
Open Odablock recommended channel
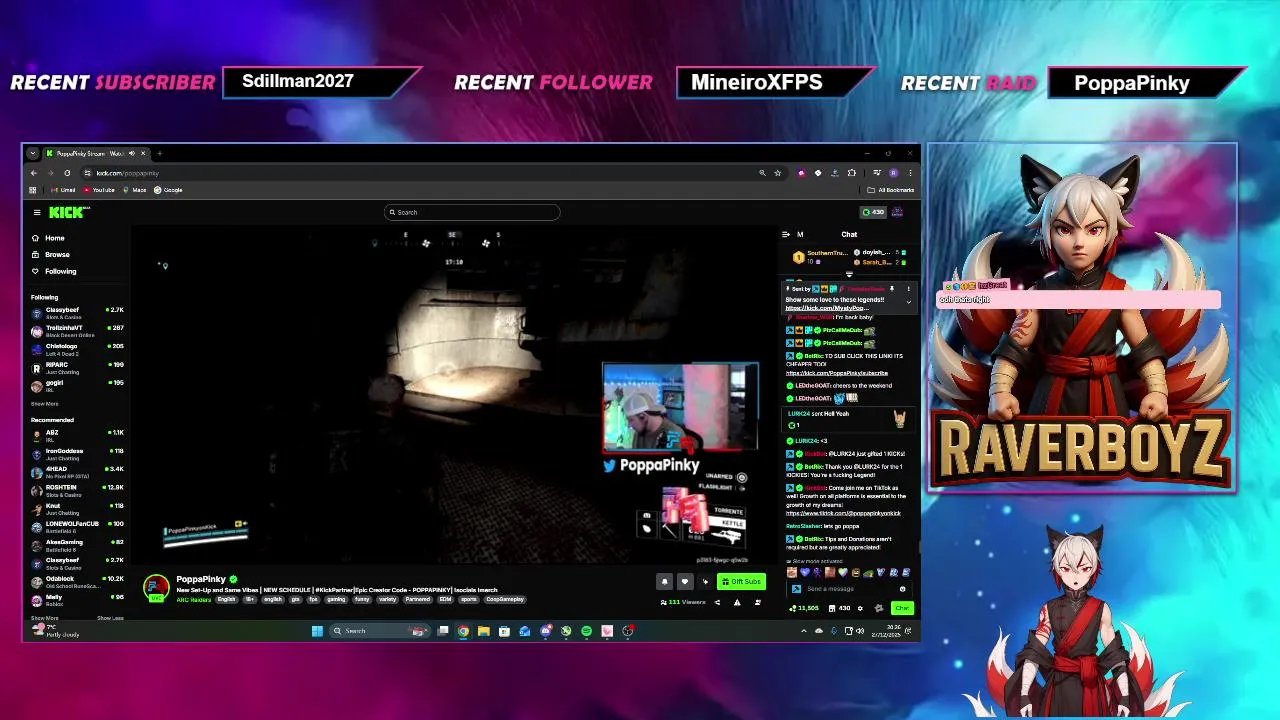point(77,581)
